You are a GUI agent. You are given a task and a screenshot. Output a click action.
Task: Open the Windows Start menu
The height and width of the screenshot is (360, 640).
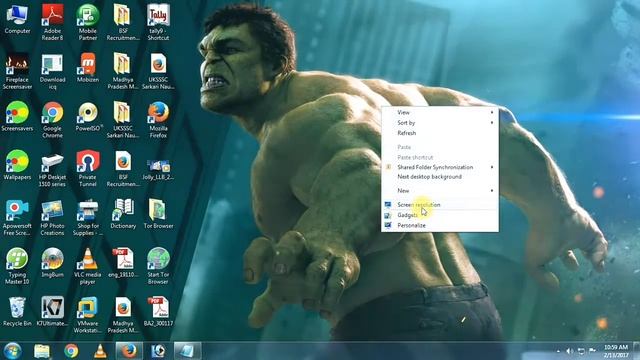pos(12,351)
